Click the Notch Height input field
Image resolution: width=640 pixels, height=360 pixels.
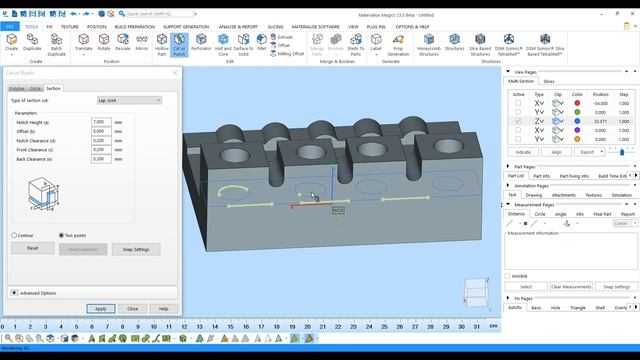pyautogui.click(x=101, y=122)
